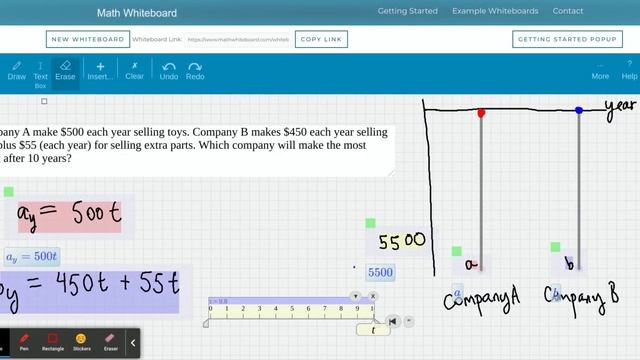
Task: Select the Rectangle tool in bottom toolbar
Action: coord(53,342)
